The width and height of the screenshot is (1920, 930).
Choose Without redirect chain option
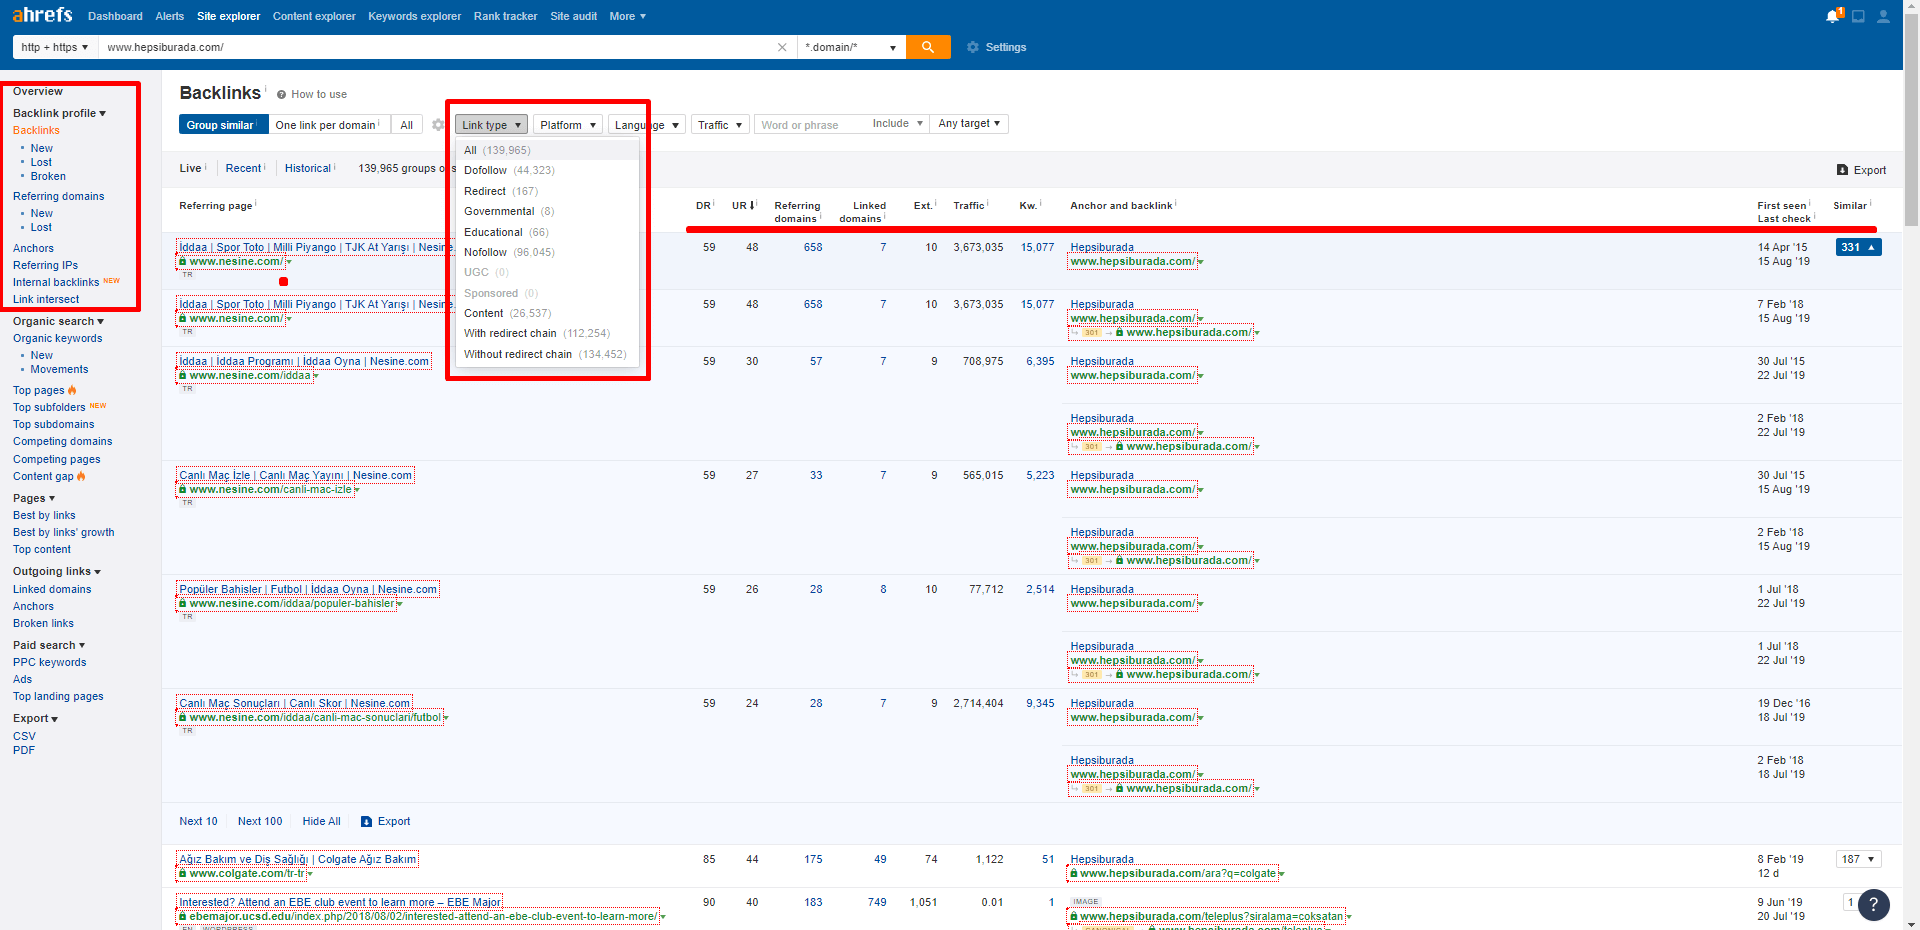pyautogui.click(x=547, y=354)
